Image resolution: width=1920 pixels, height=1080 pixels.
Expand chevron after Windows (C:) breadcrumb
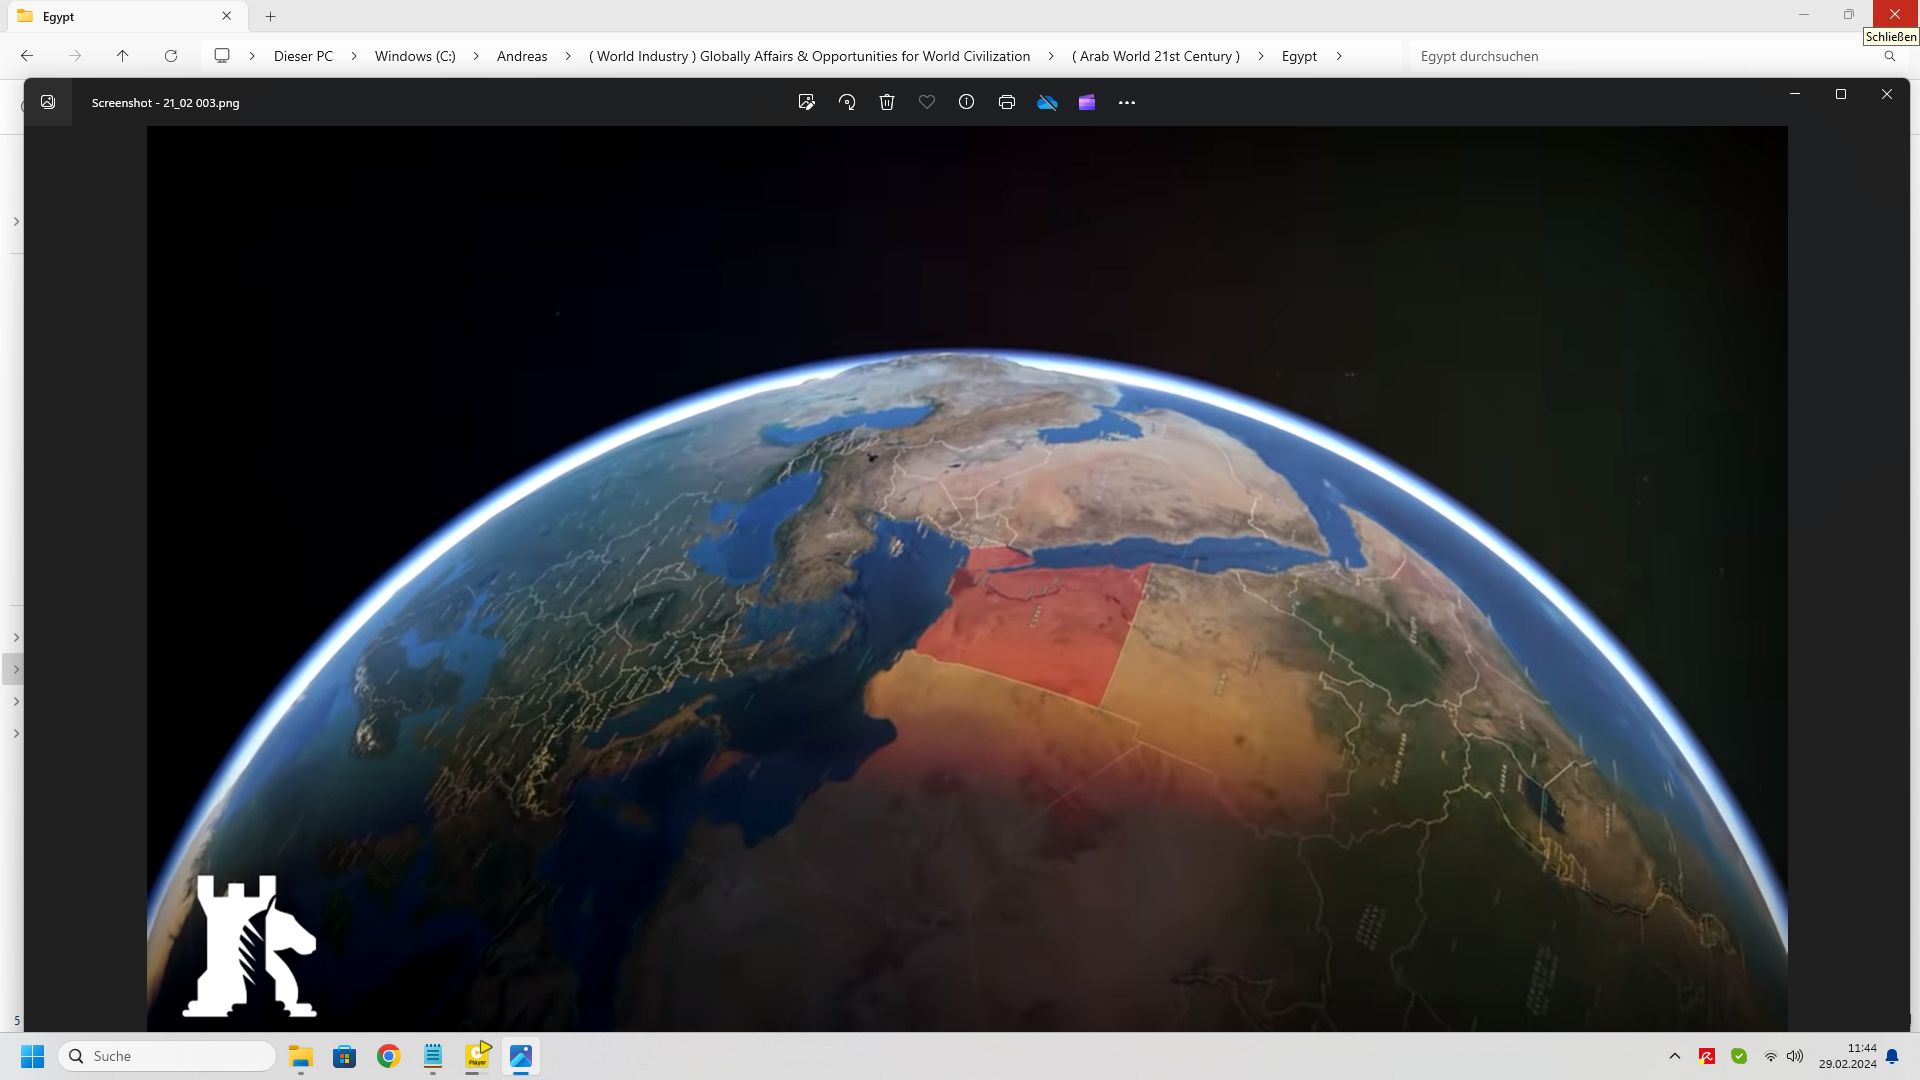(476, 56)
